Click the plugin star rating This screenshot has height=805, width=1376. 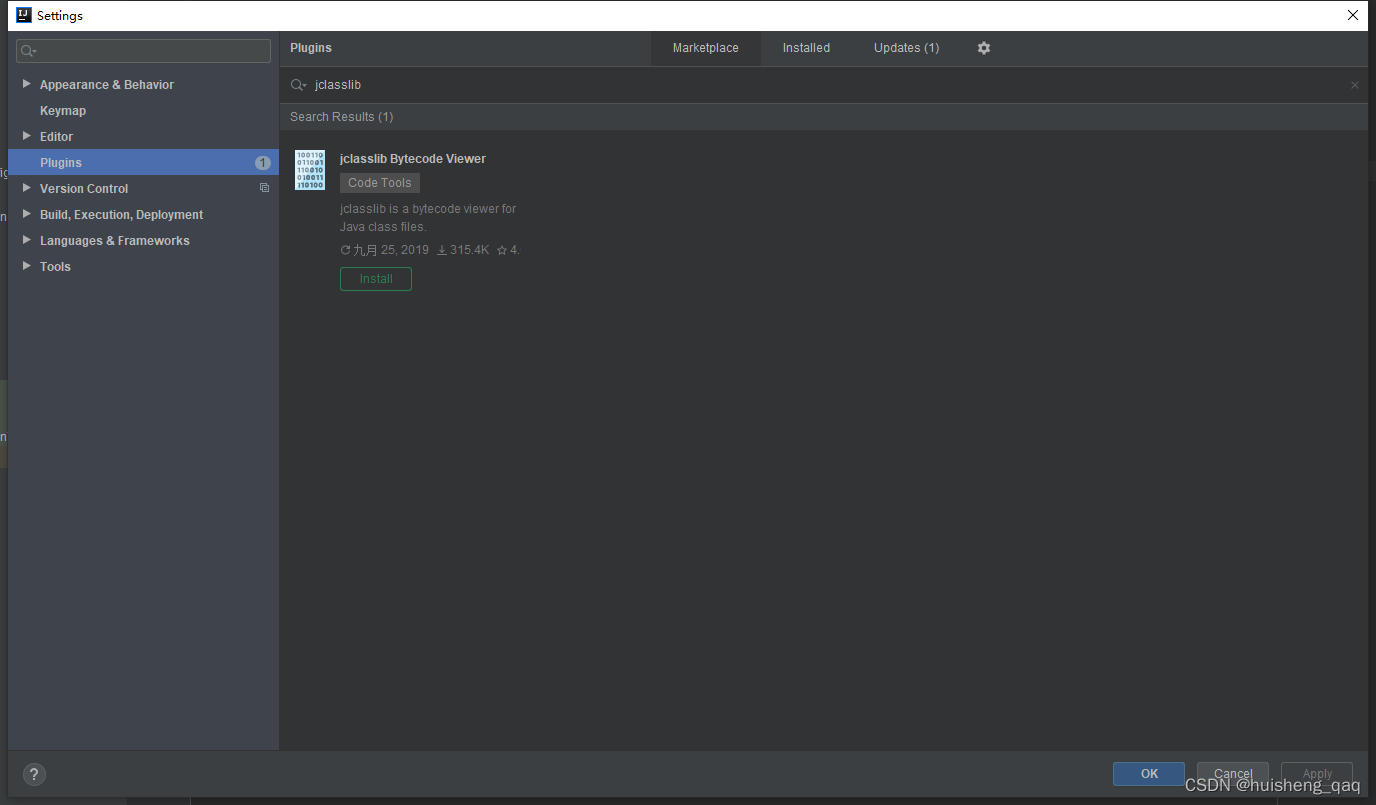point(508,250)
